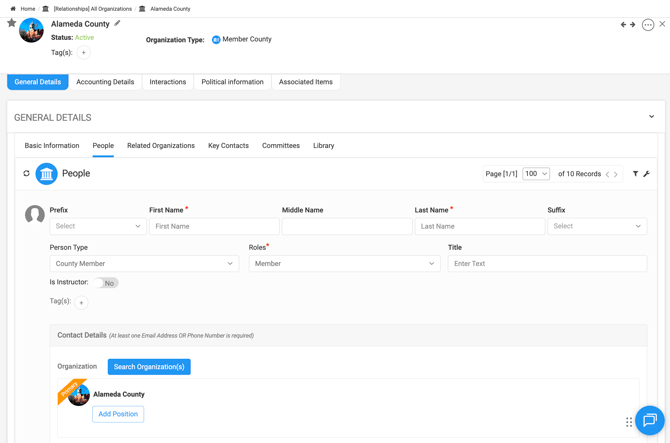Refresh the People list
Viewport: 670px width, 443px height.
coord(26,173)
